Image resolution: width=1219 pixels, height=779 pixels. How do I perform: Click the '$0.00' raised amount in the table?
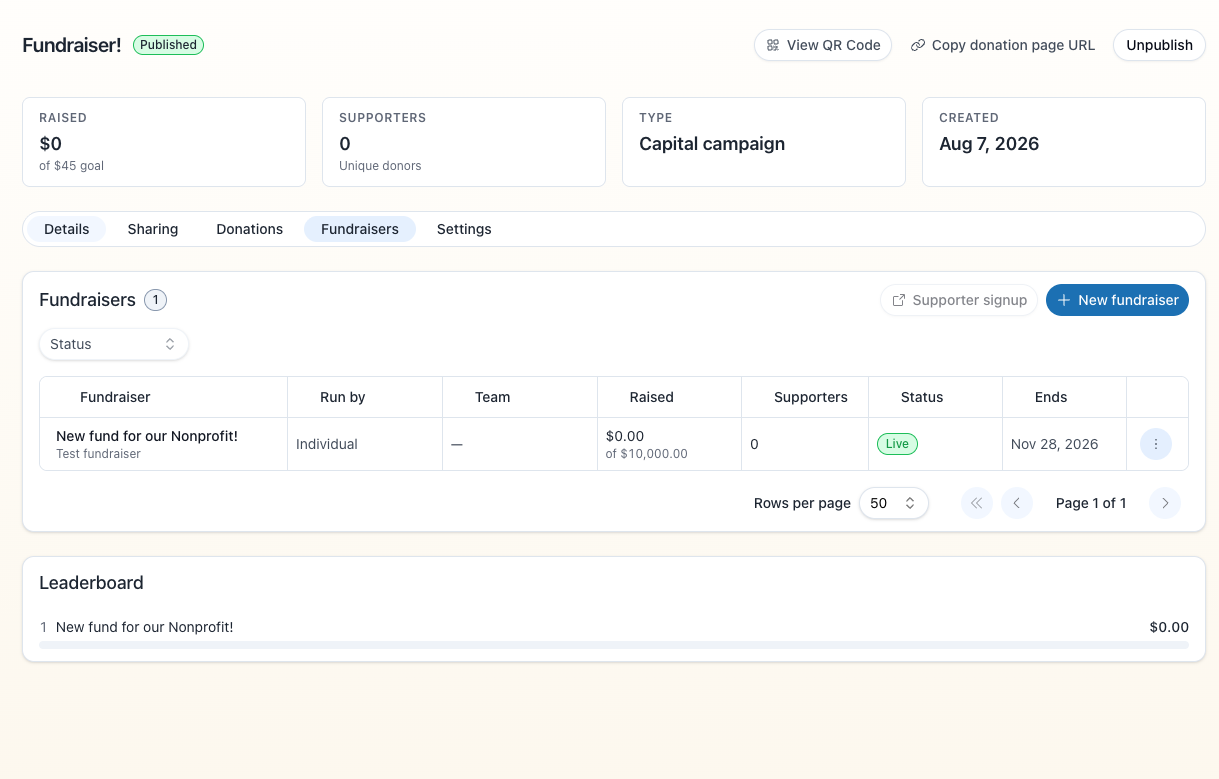[x=625, y=436]
